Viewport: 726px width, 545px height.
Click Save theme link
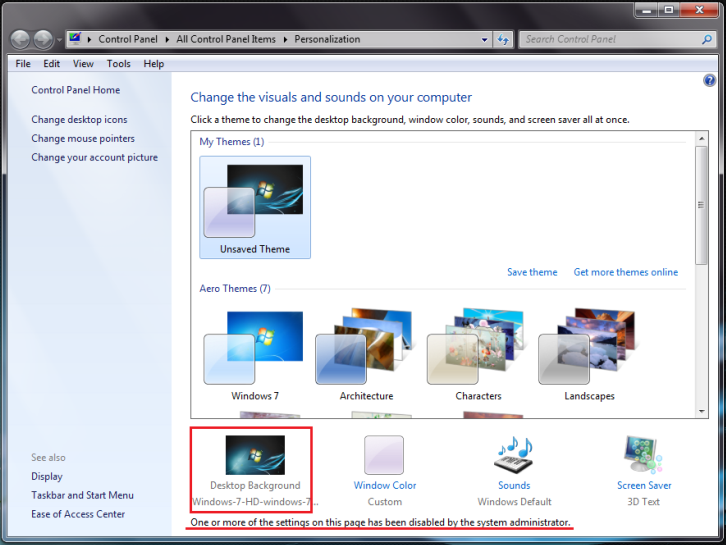coord(532,272)
